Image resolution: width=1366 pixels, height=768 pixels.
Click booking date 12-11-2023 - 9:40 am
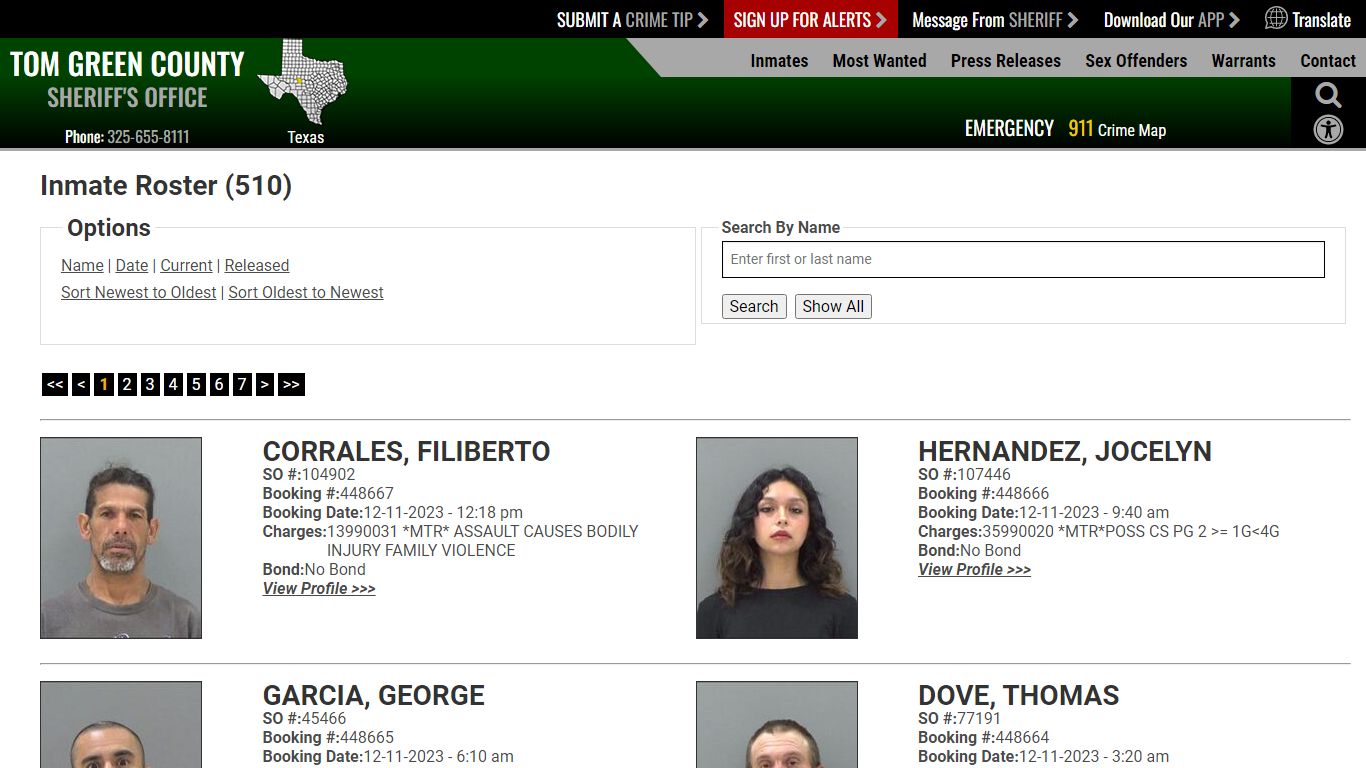1094,513
